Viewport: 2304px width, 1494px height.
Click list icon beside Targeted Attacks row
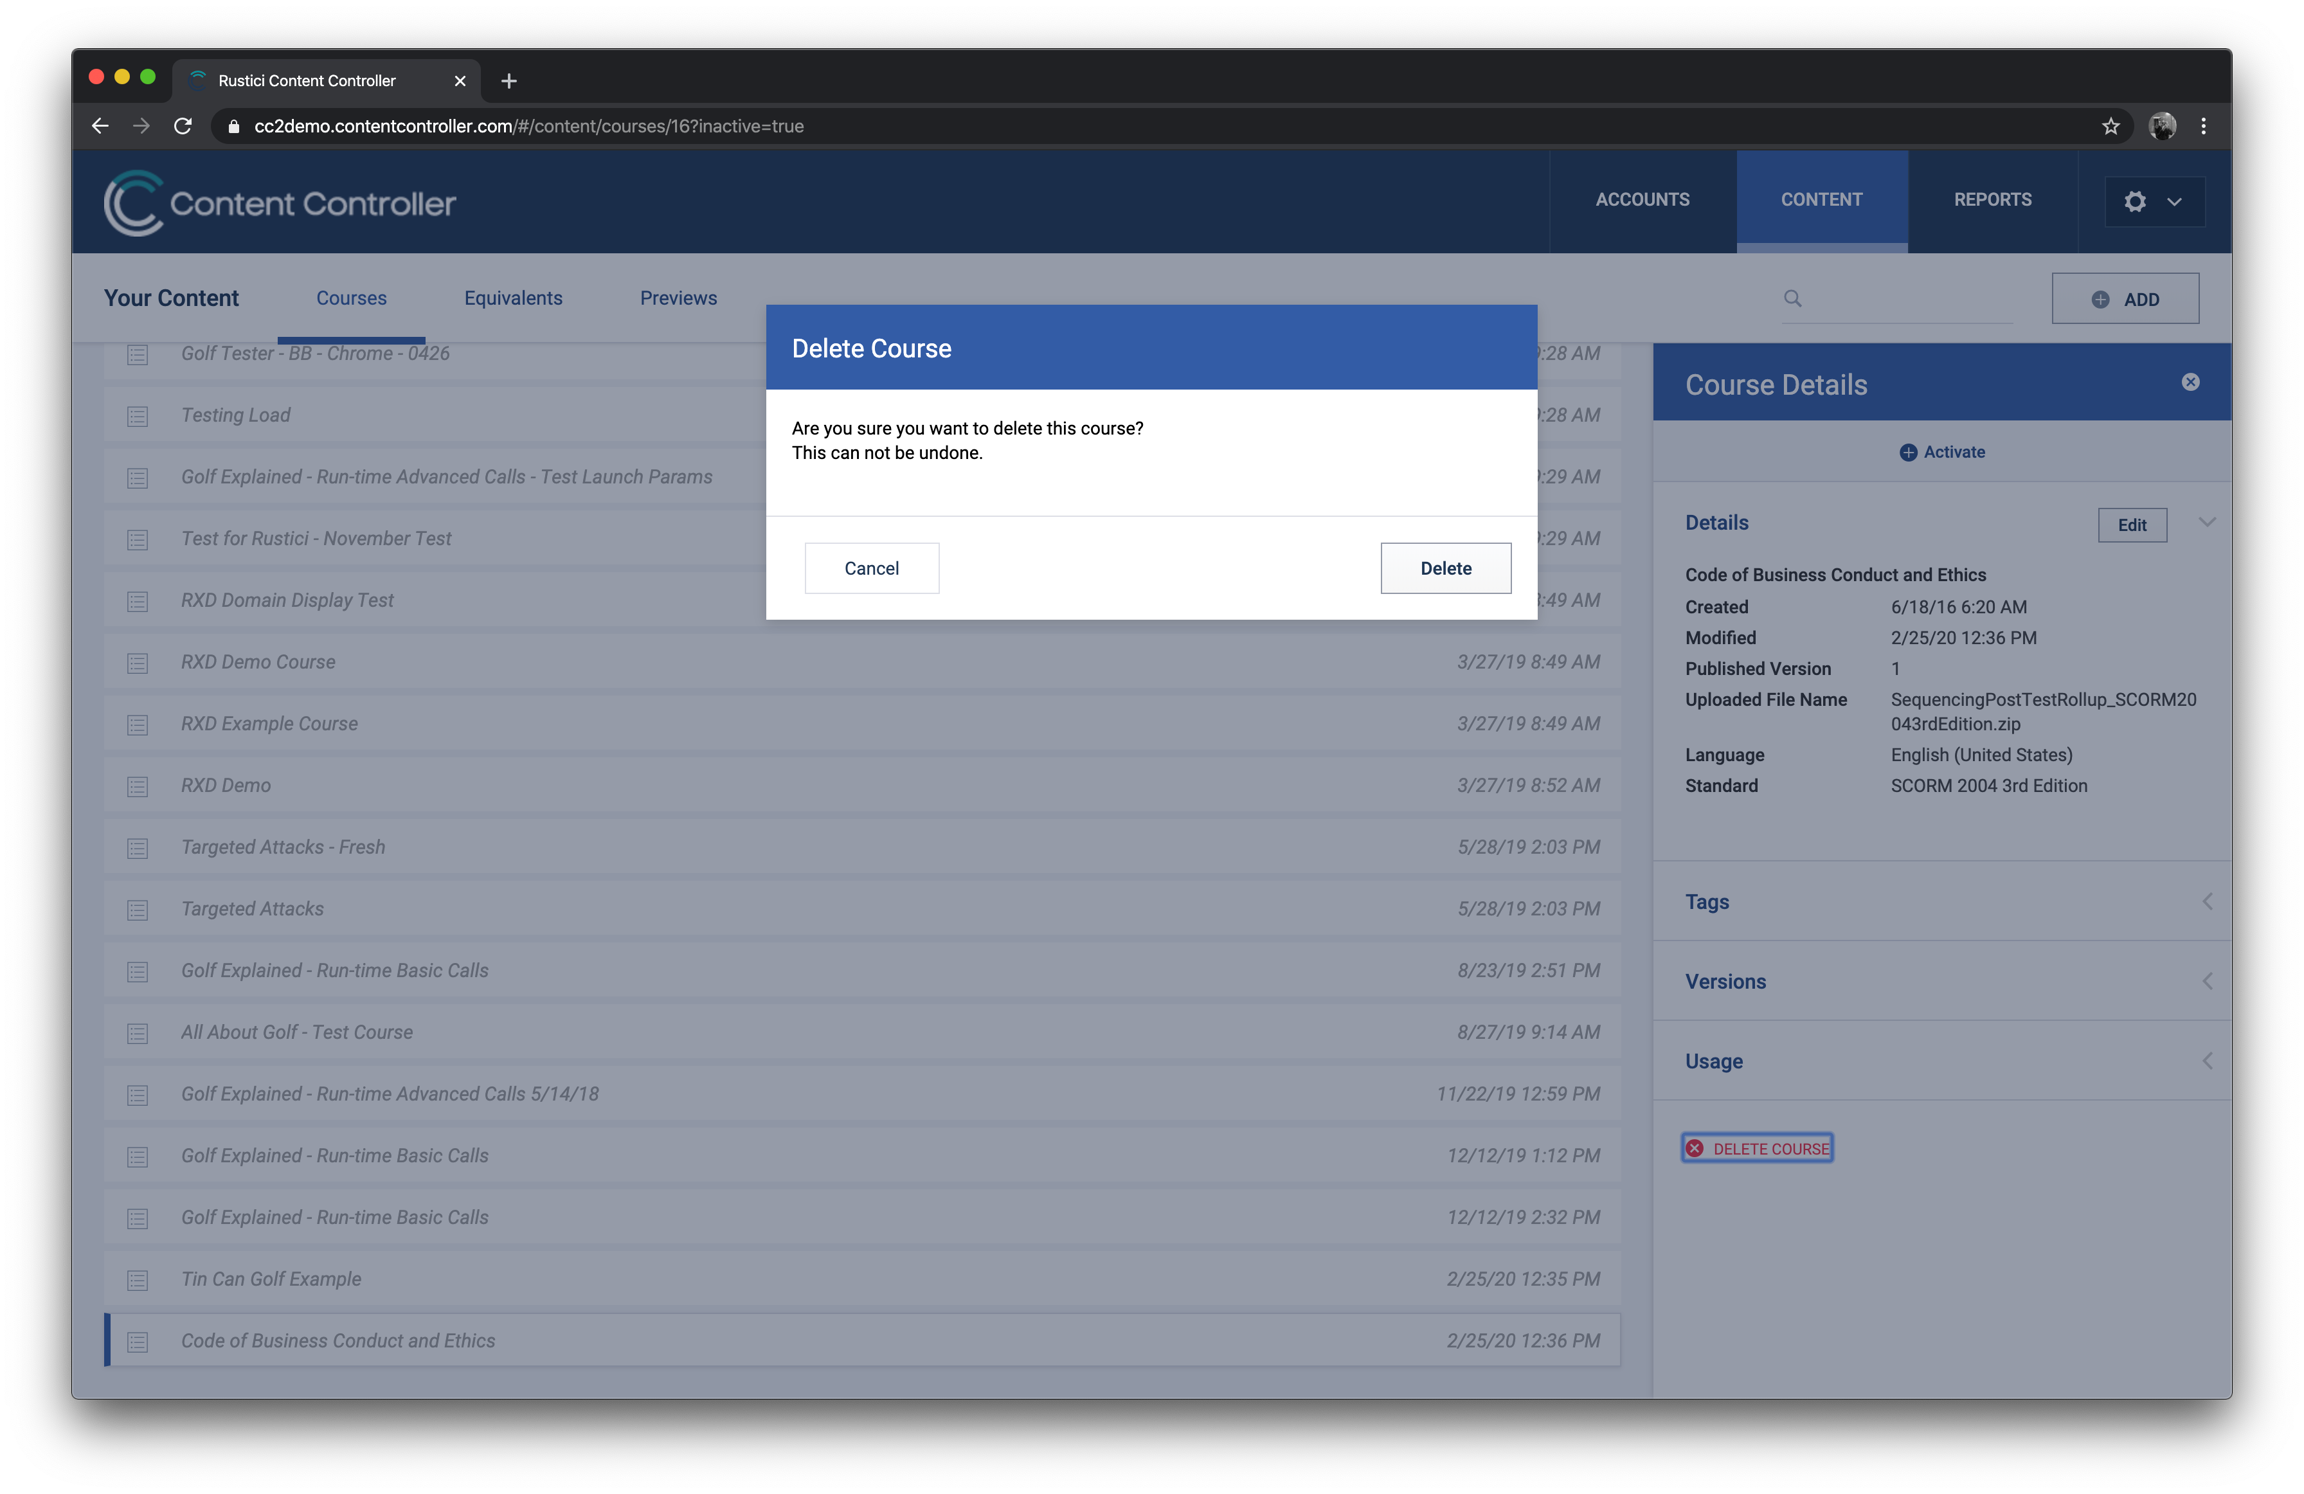[x=138, y=909]
